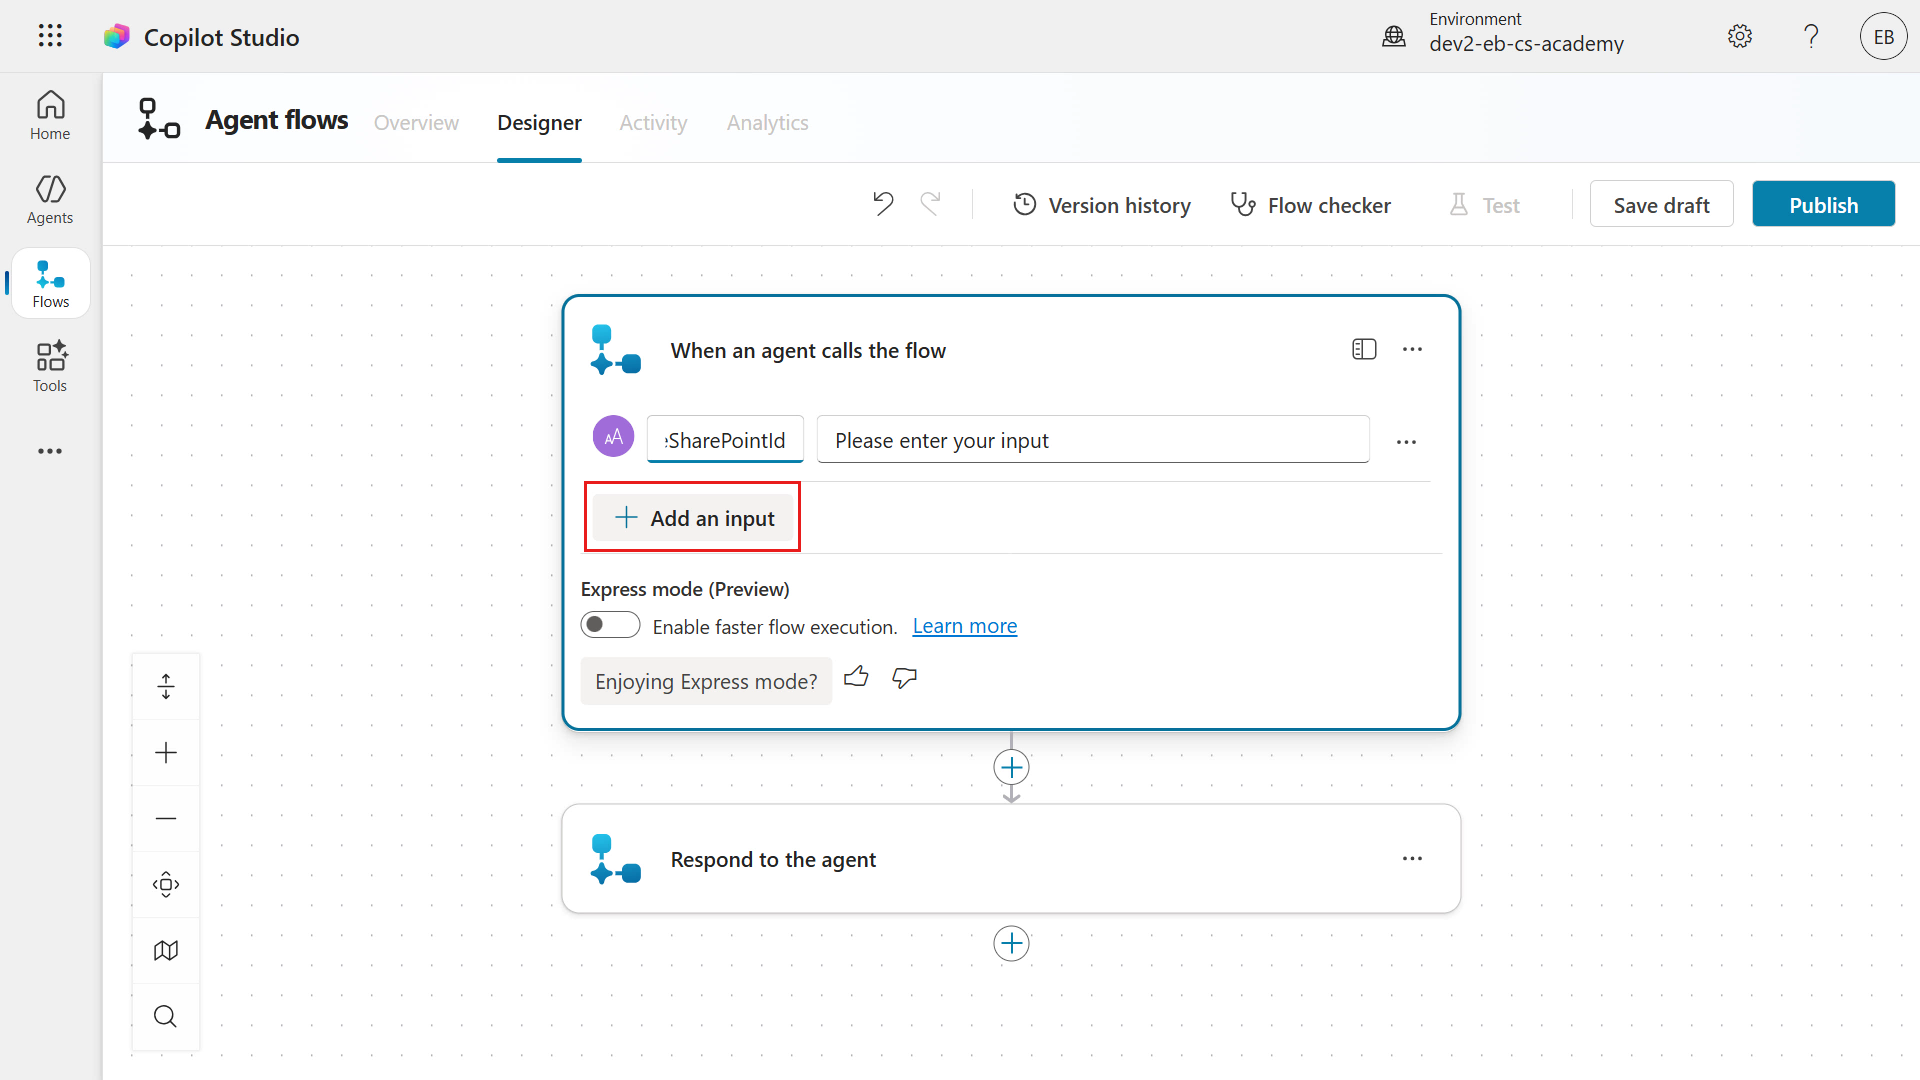Click the Please enter your input field
Screen dimensions: 1920x1080
pyautogui.click(x=1092, y=440)
